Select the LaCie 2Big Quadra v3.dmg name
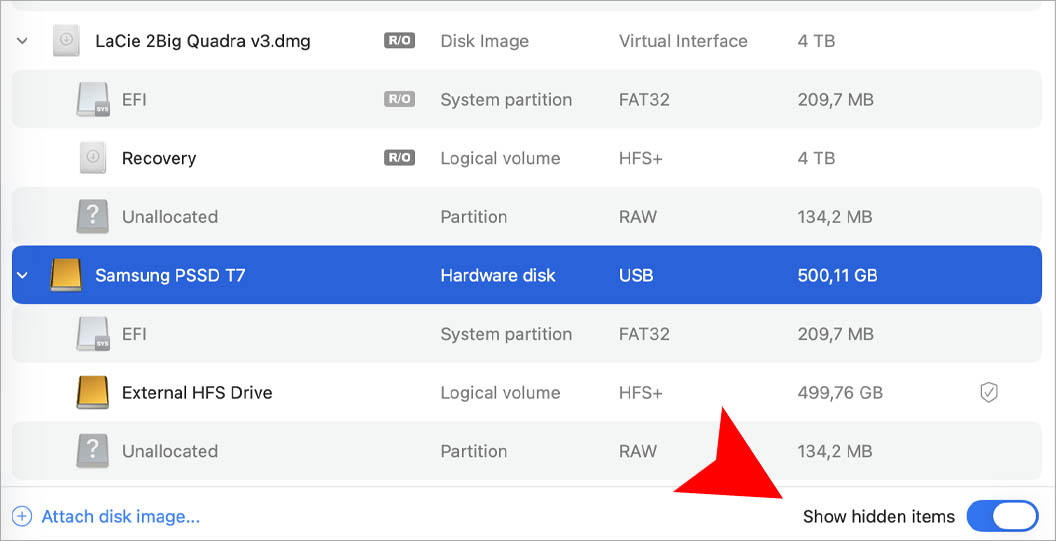Viewport: 1056px width, 541px height. click(x=203, y=41)
